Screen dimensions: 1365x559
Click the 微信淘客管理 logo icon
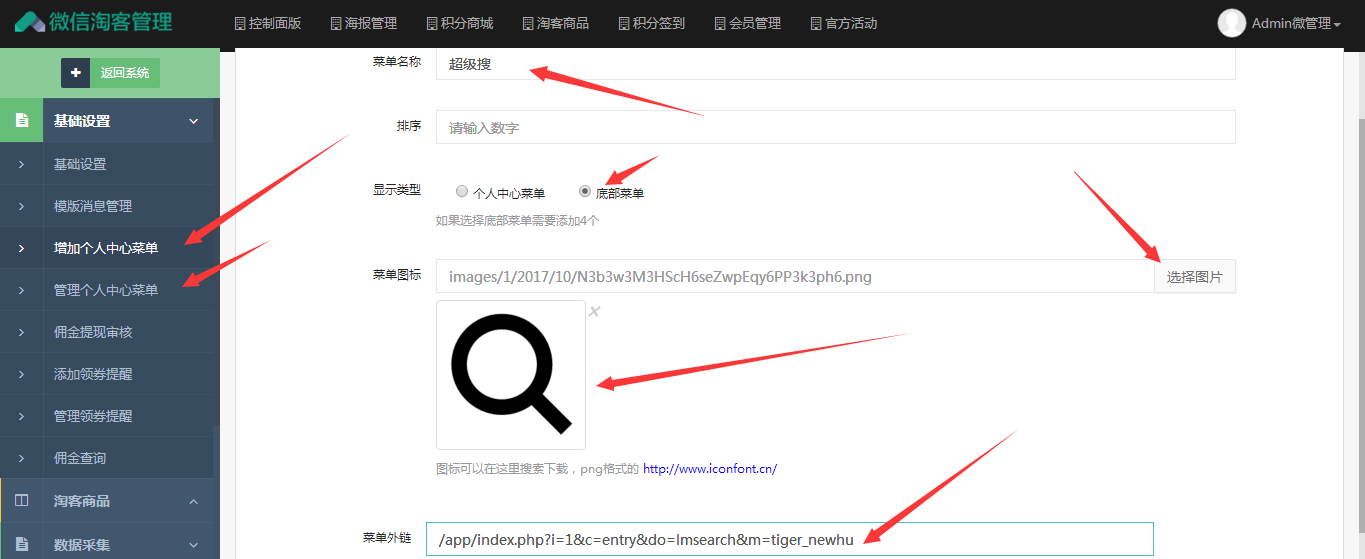coord(29,22)
